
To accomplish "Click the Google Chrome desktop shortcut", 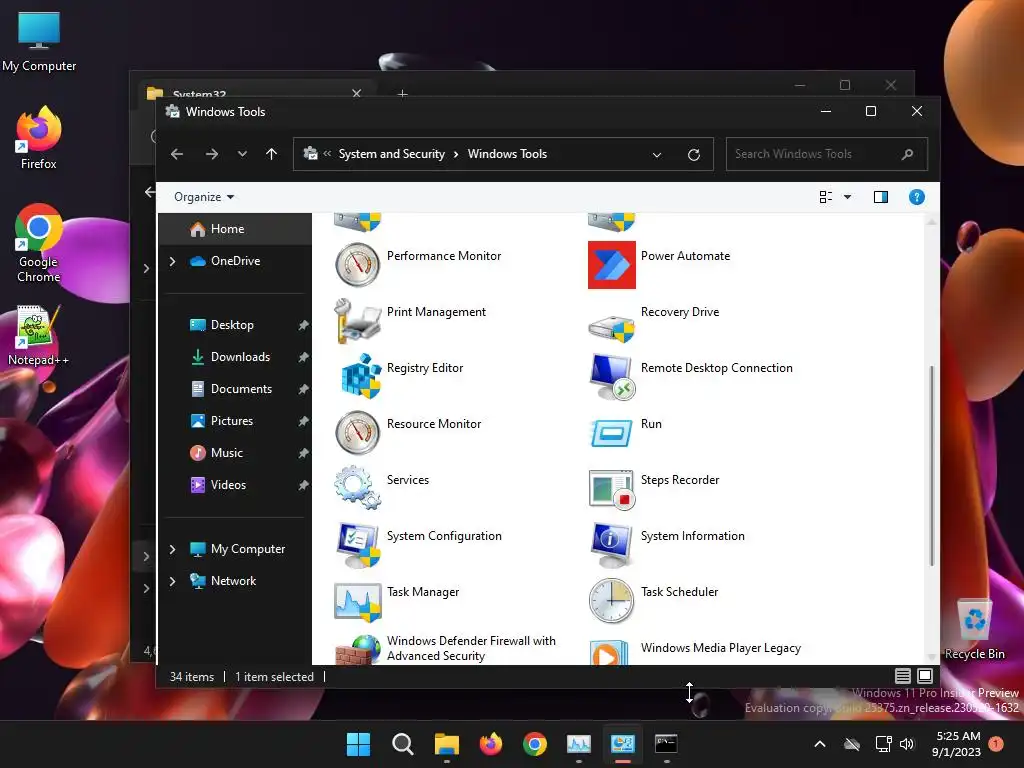I will pyautogui.click(x=39, y=243).
